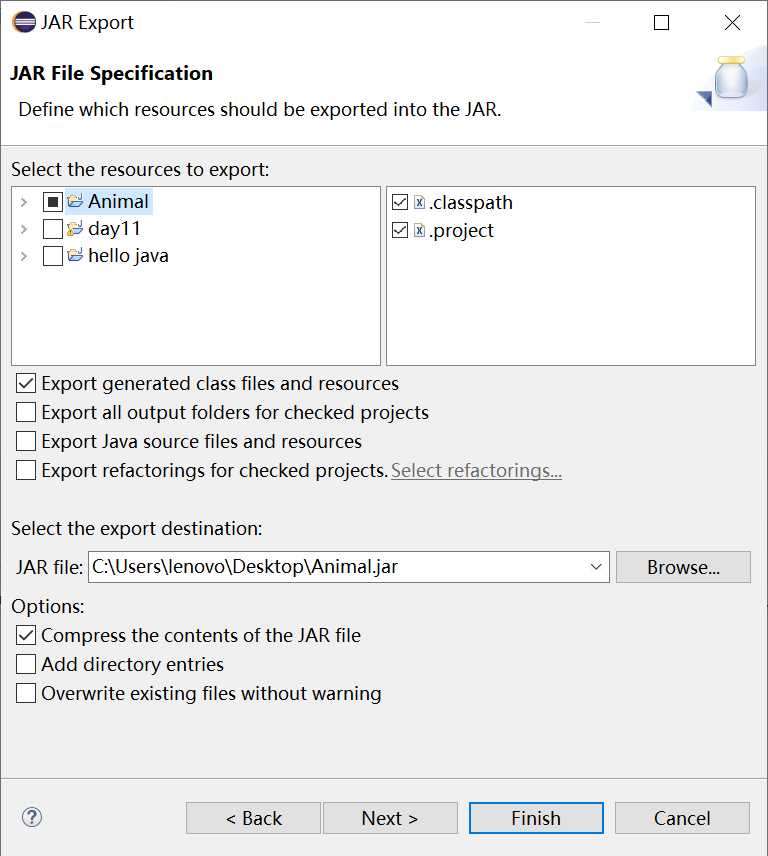Click the Animal project folder icon
The image size is (768, 856).
tap(75, 202)
